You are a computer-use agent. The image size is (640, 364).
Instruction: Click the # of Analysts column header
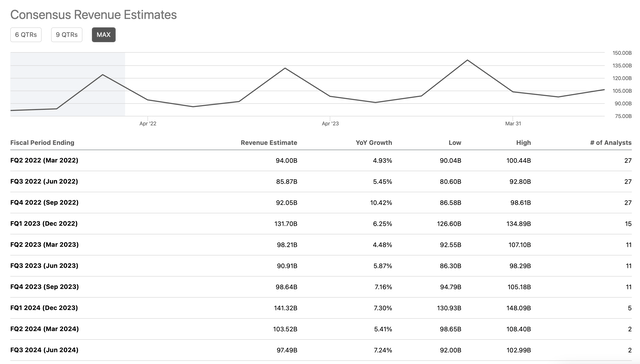611,142
